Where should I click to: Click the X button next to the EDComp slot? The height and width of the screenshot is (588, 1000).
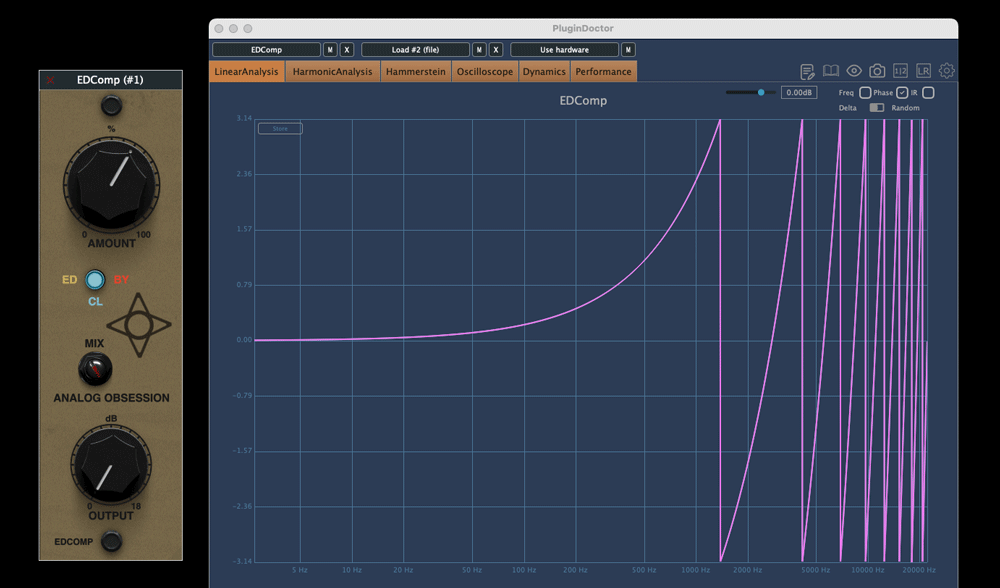[x=346, y=50]
